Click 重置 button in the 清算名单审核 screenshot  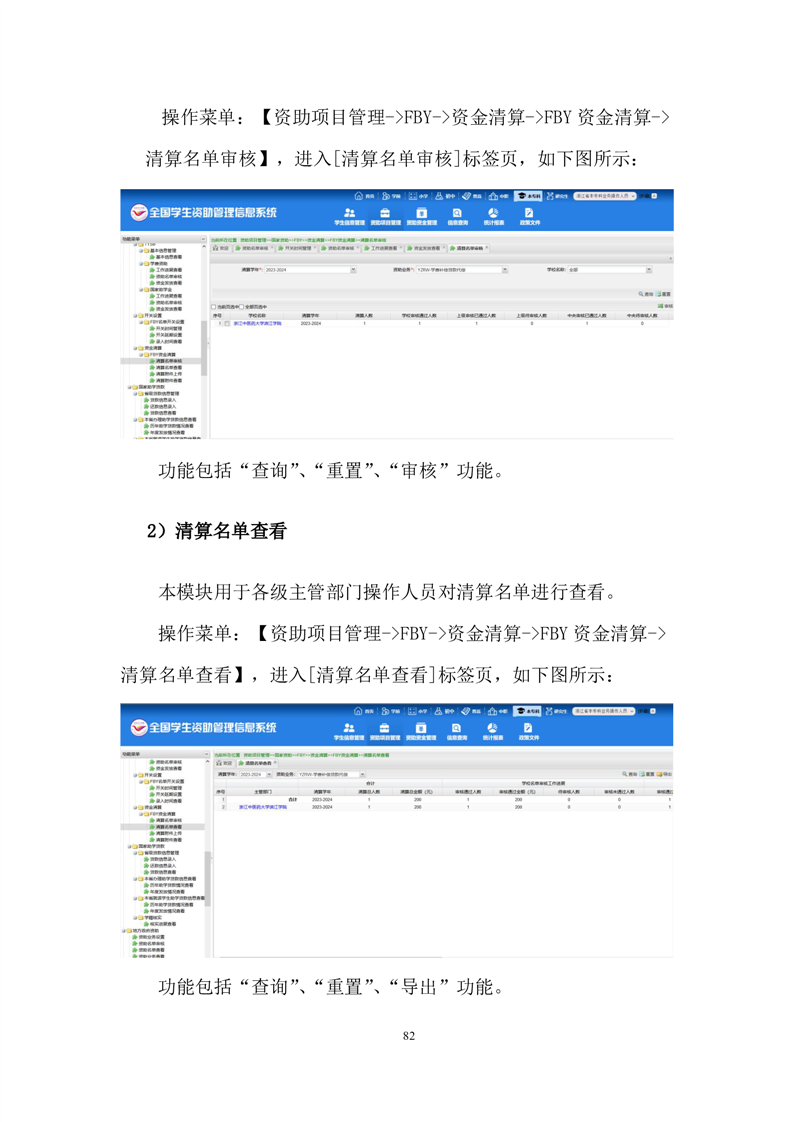[664, 294]
